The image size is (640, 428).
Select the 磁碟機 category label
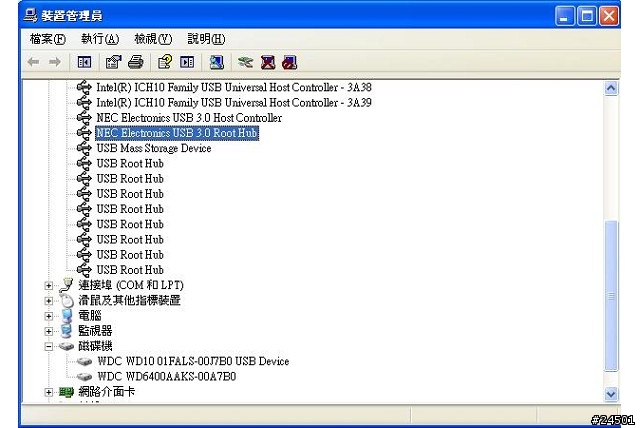pyautogui.click(x=95, y=346)
